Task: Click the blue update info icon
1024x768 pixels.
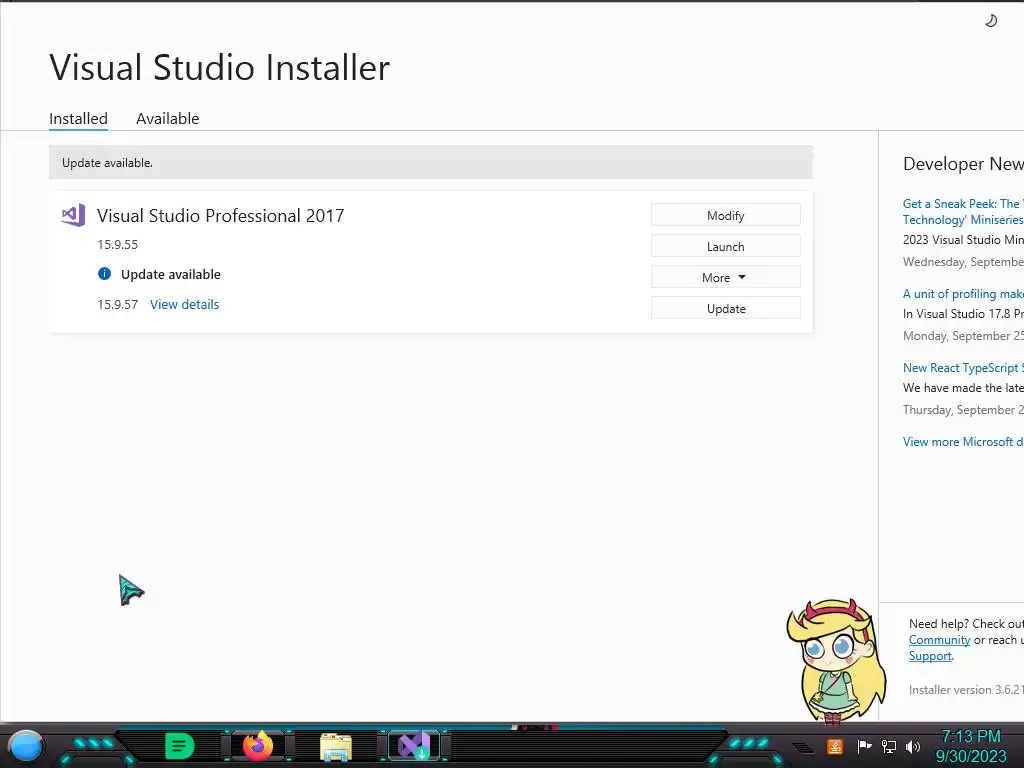Action: 104,274
